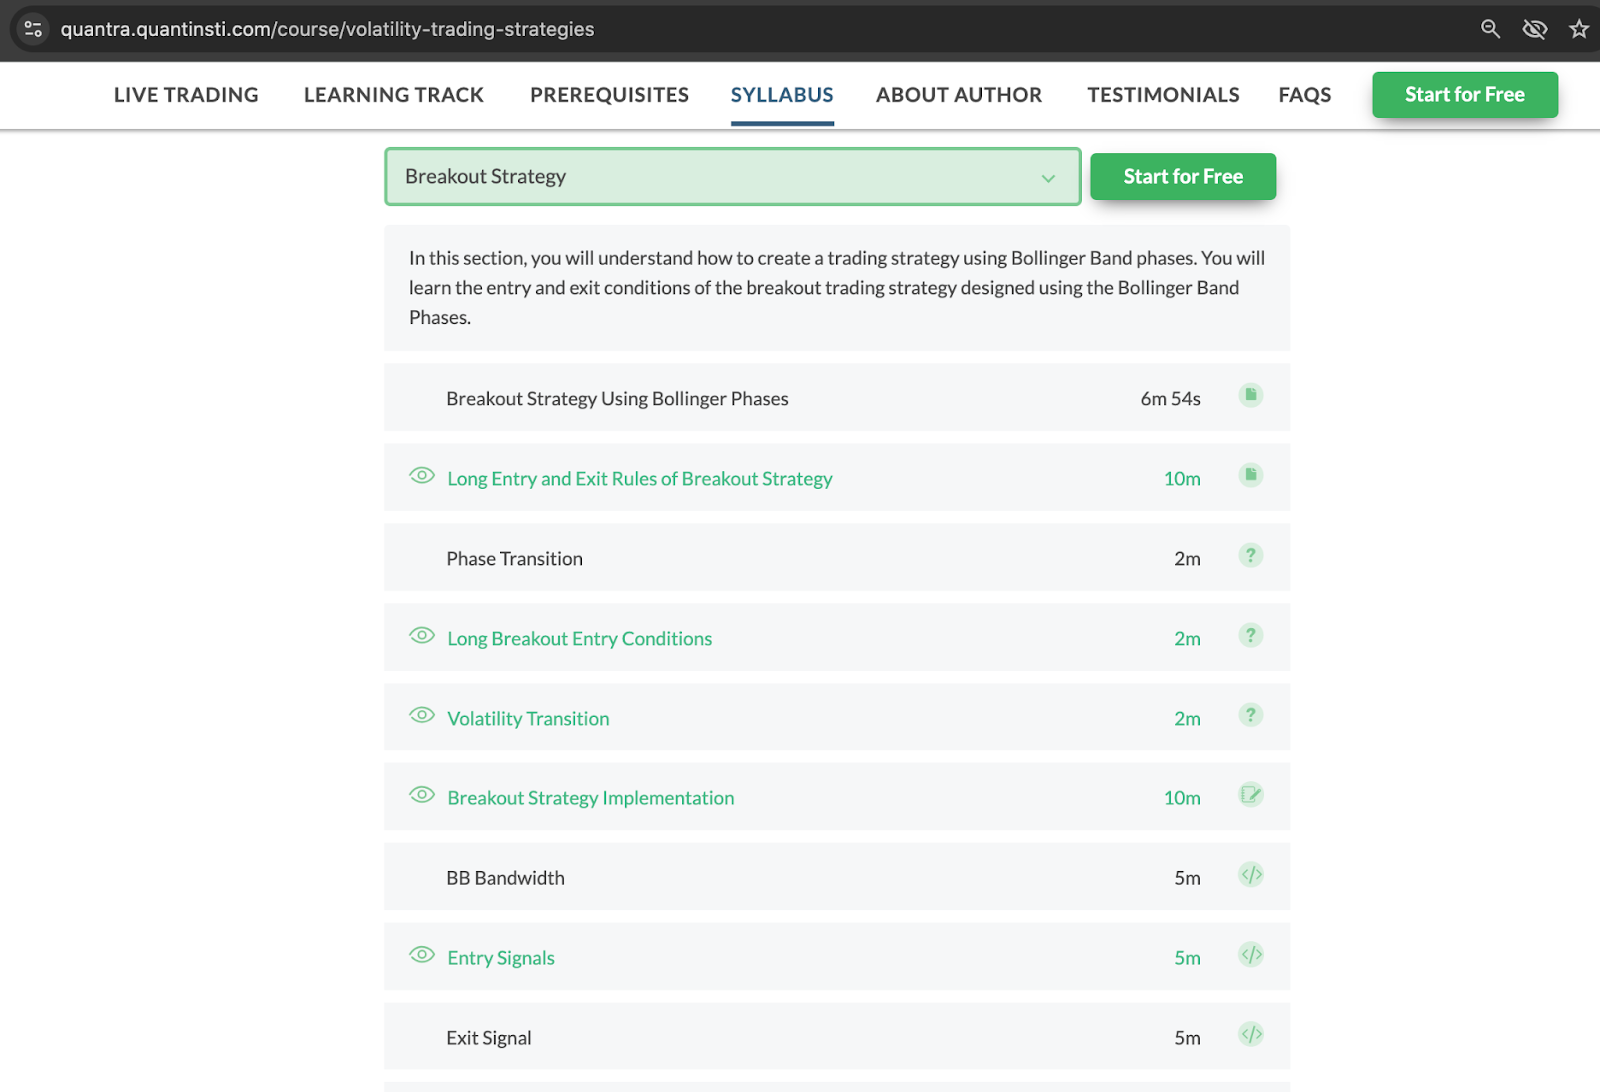Click the code icon beside Exit Signal
Screen dimensions: 1600x1092
click(1251, 1034)
